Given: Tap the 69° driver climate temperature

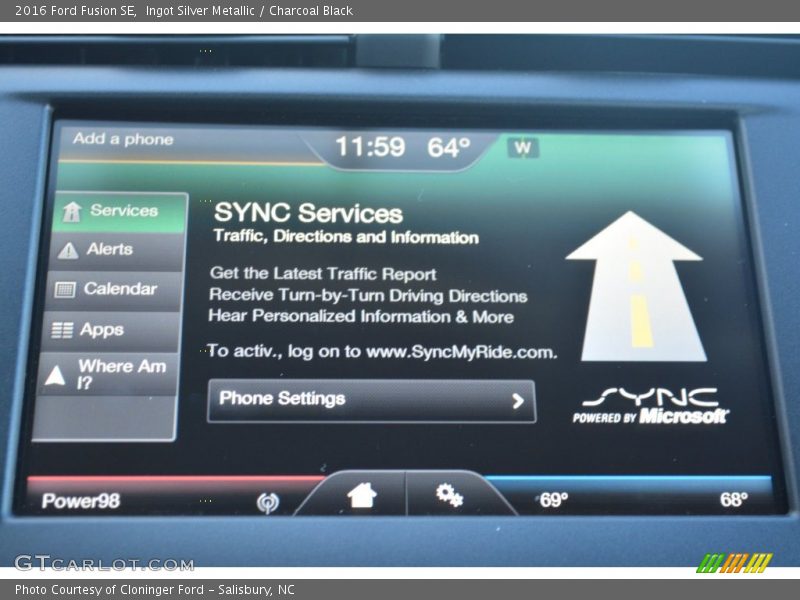Looking at the screenshot, I should tap(554, 500).
